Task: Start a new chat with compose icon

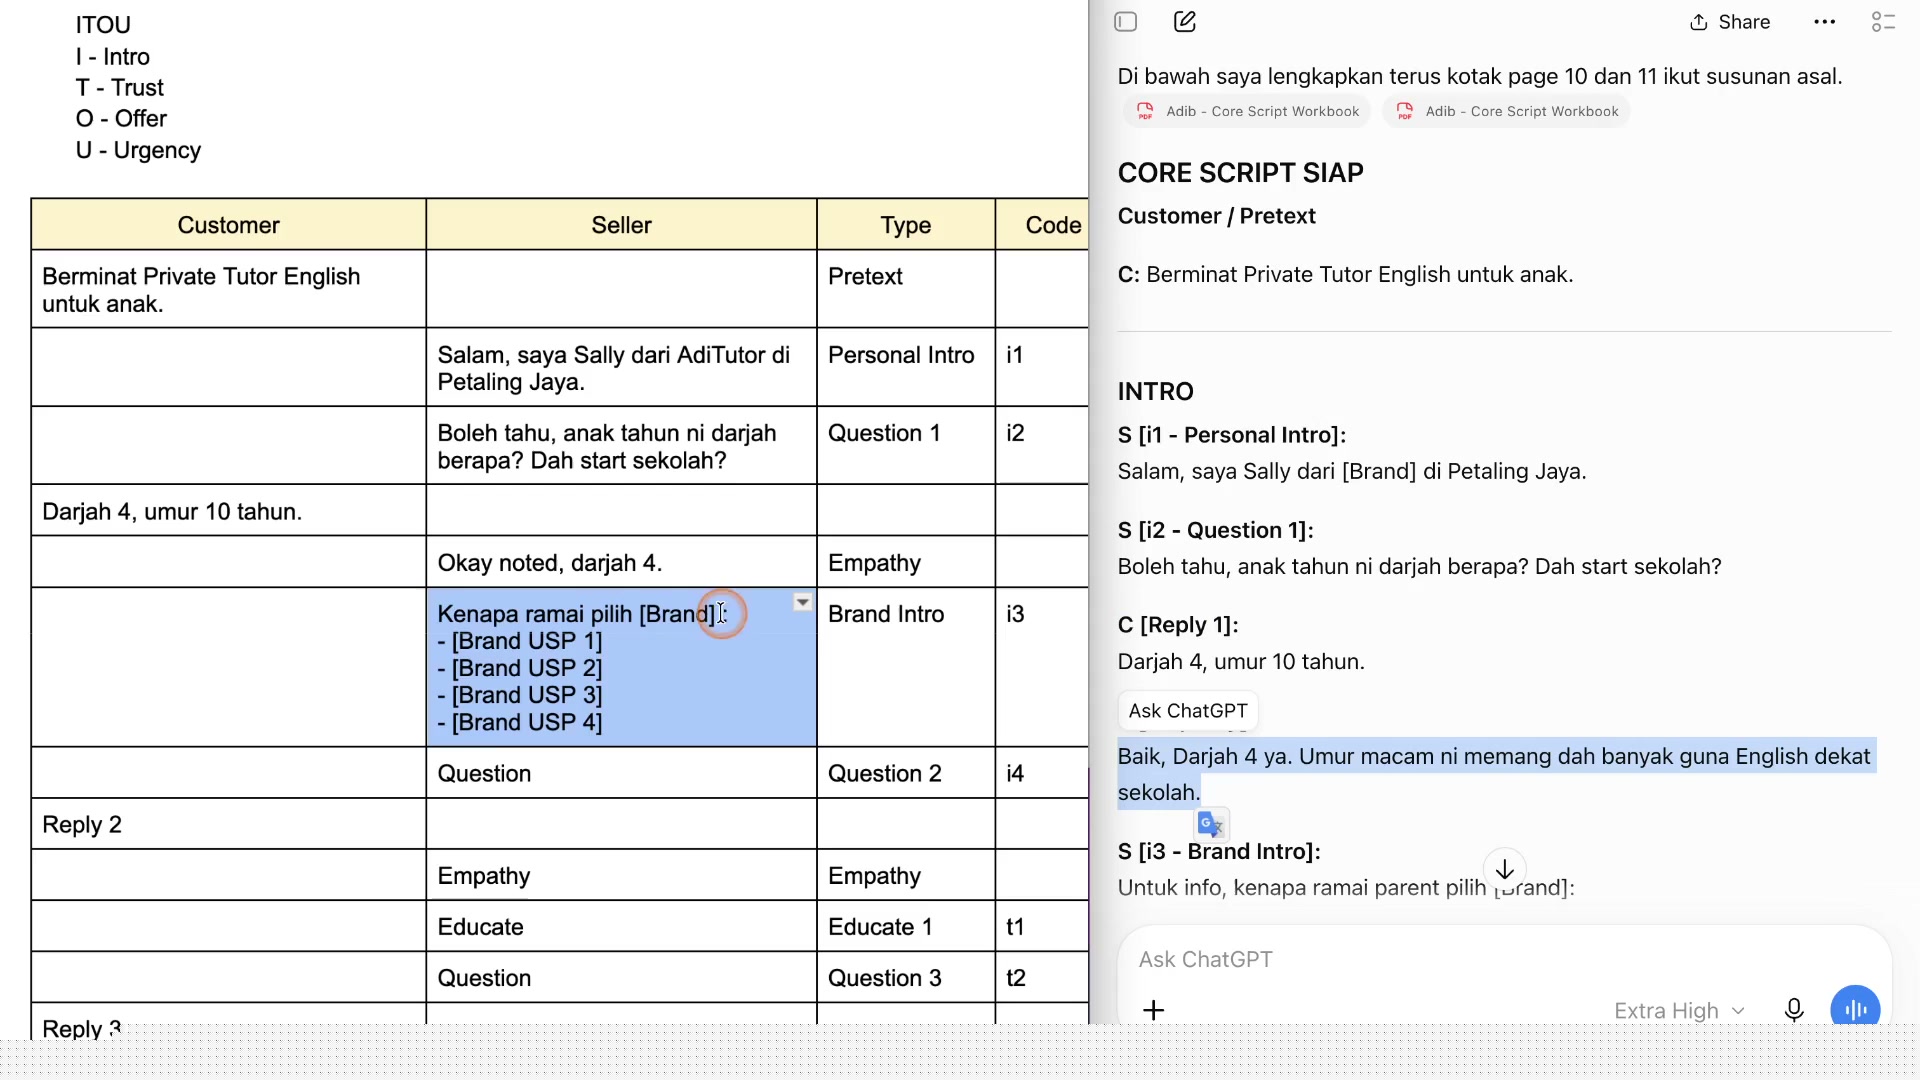Action: (x=1185, y=22)
